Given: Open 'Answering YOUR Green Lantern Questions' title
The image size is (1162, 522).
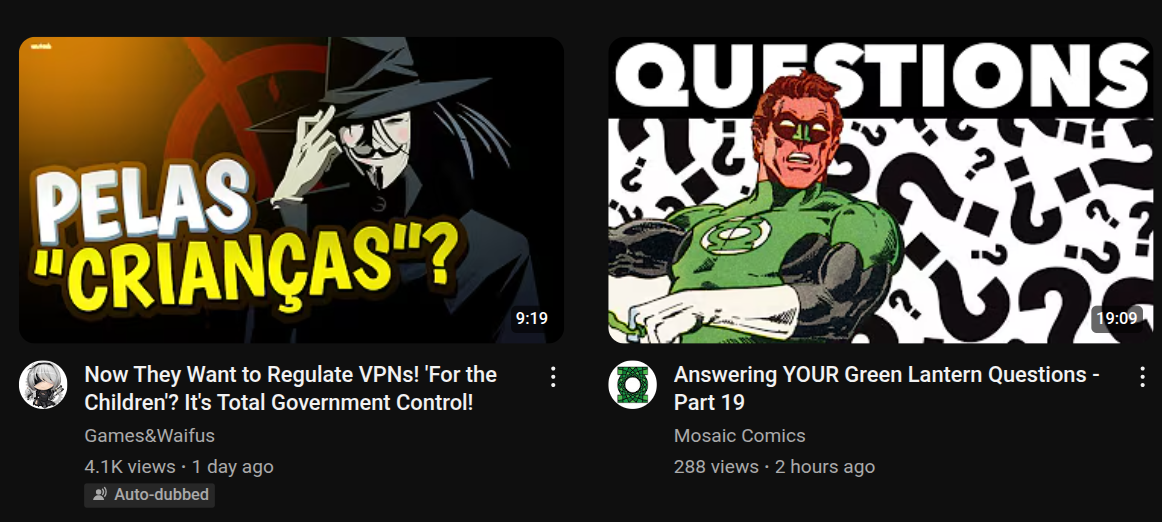Looking at the screenshot, I should [x=886, y=389].
